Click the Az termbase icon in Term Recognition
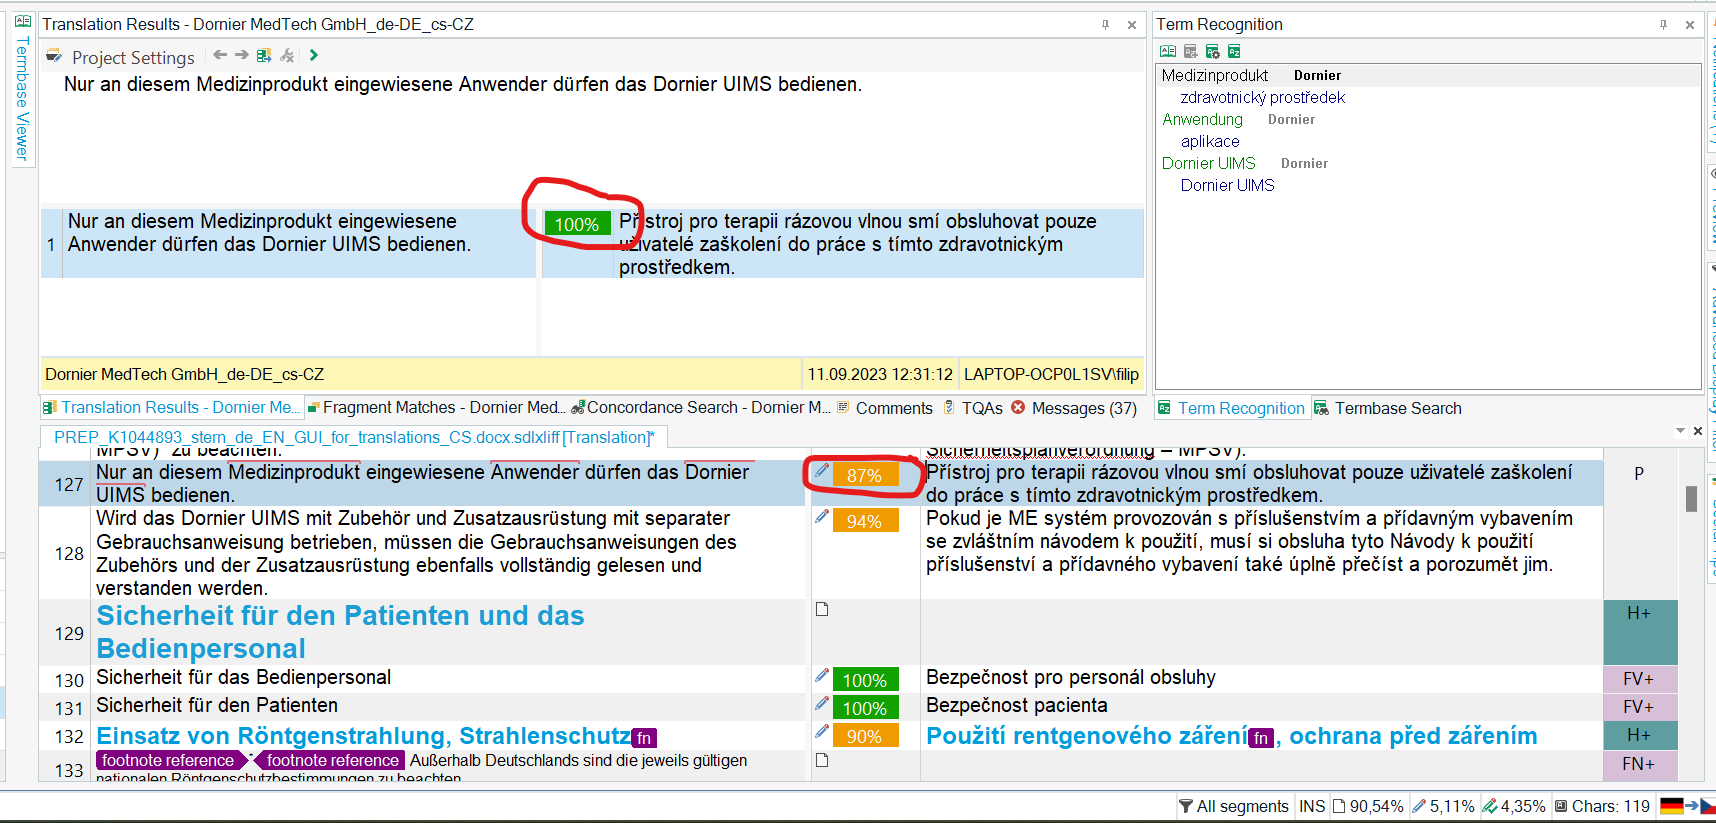1716x823 pixels. 1234,51
